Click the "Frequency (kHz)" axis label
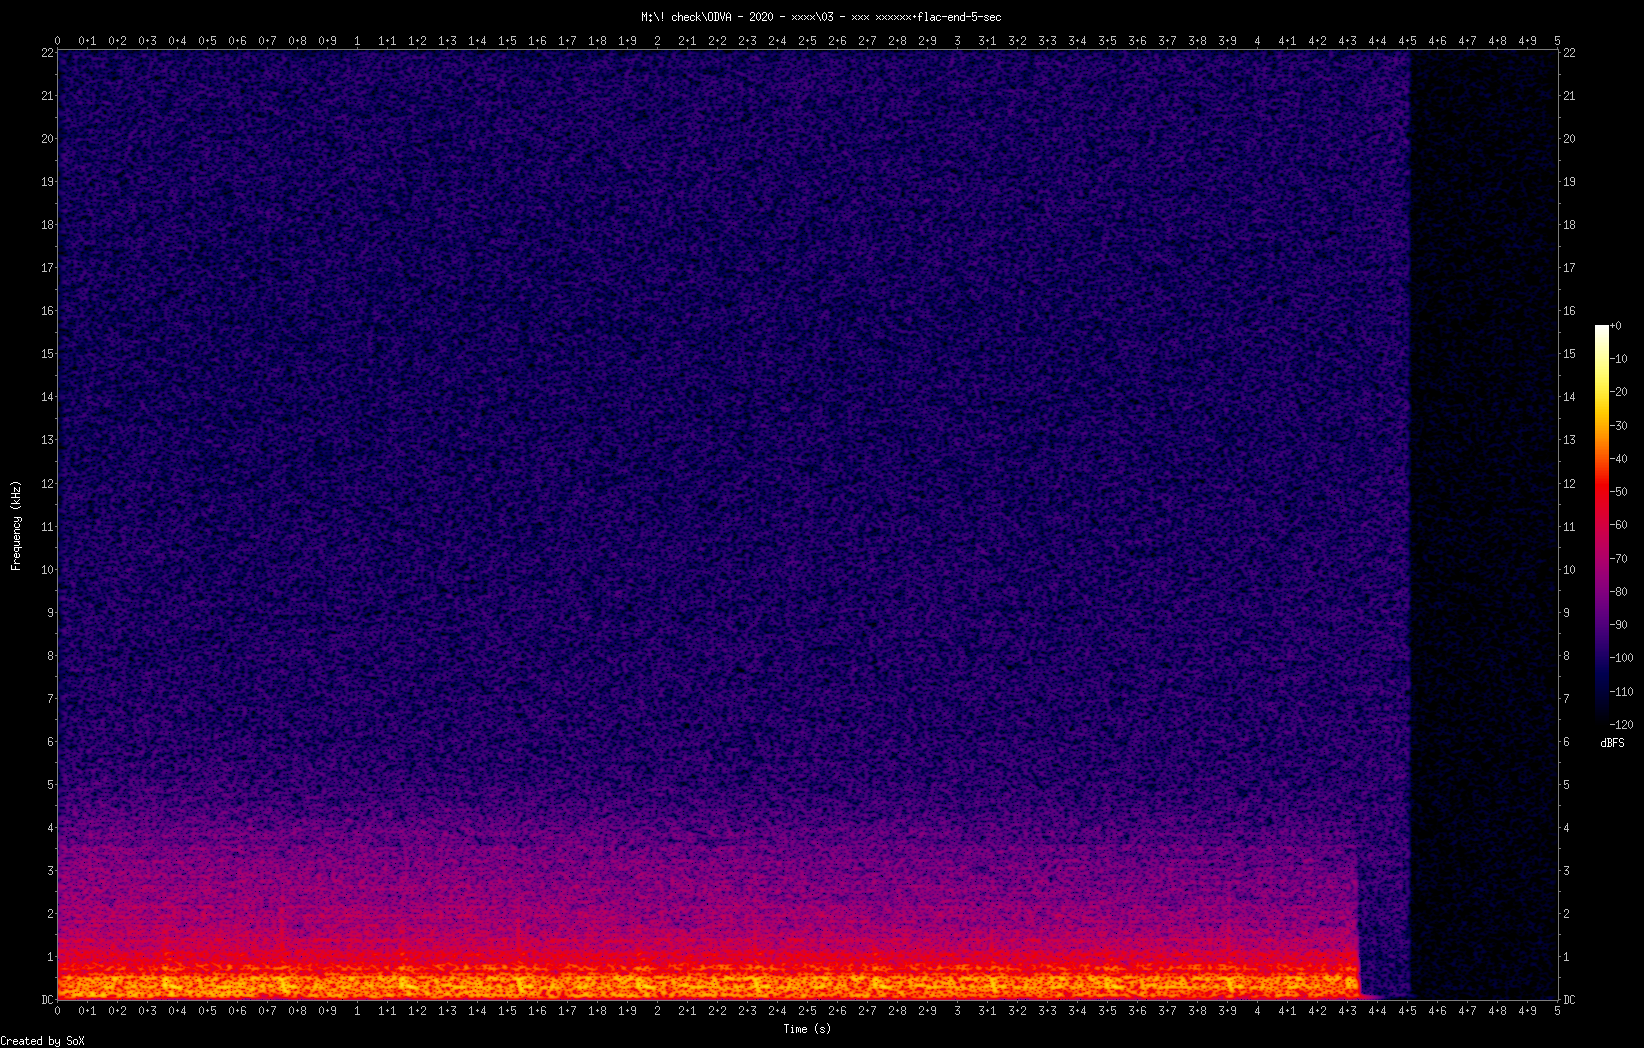Screen dimensions: 1644x1048 click(x=16, y=526)
